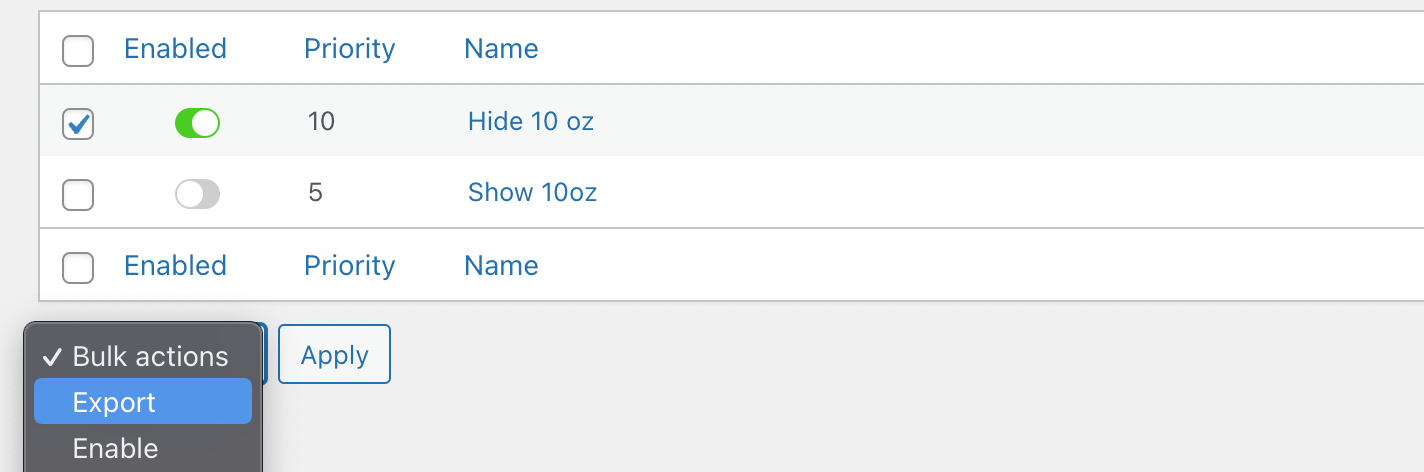Image resolution: width=1424 pixels, height=472 pixels.
Task: Click priority value 5 in second row
Action: pyautogui.click(x=315, y=193)
